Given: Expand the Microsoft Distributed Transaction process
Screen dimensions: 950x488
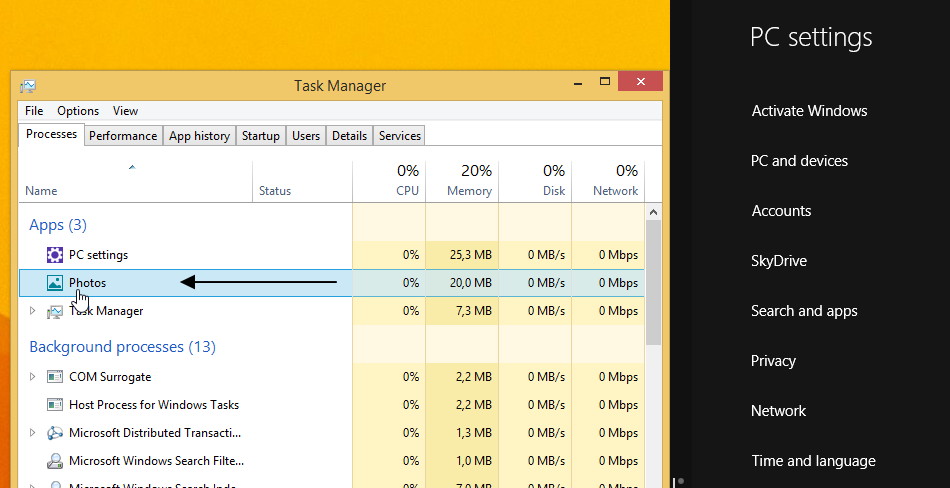Looking at the screenshot, I should pyautogui.click(x=33, y=433).
